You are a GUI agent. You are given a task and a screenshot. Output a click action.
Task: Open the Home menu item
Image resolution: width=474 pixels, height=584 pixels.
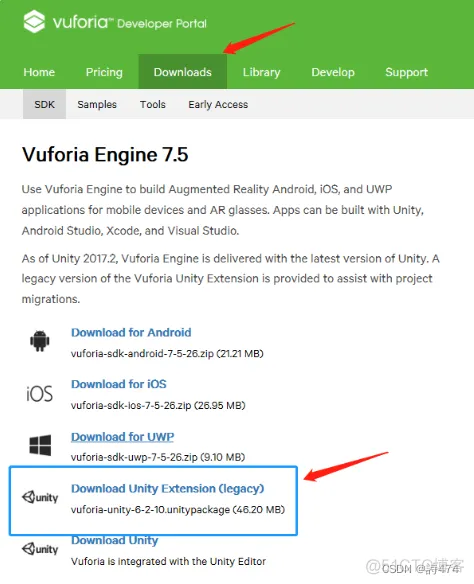pos(39,72)
